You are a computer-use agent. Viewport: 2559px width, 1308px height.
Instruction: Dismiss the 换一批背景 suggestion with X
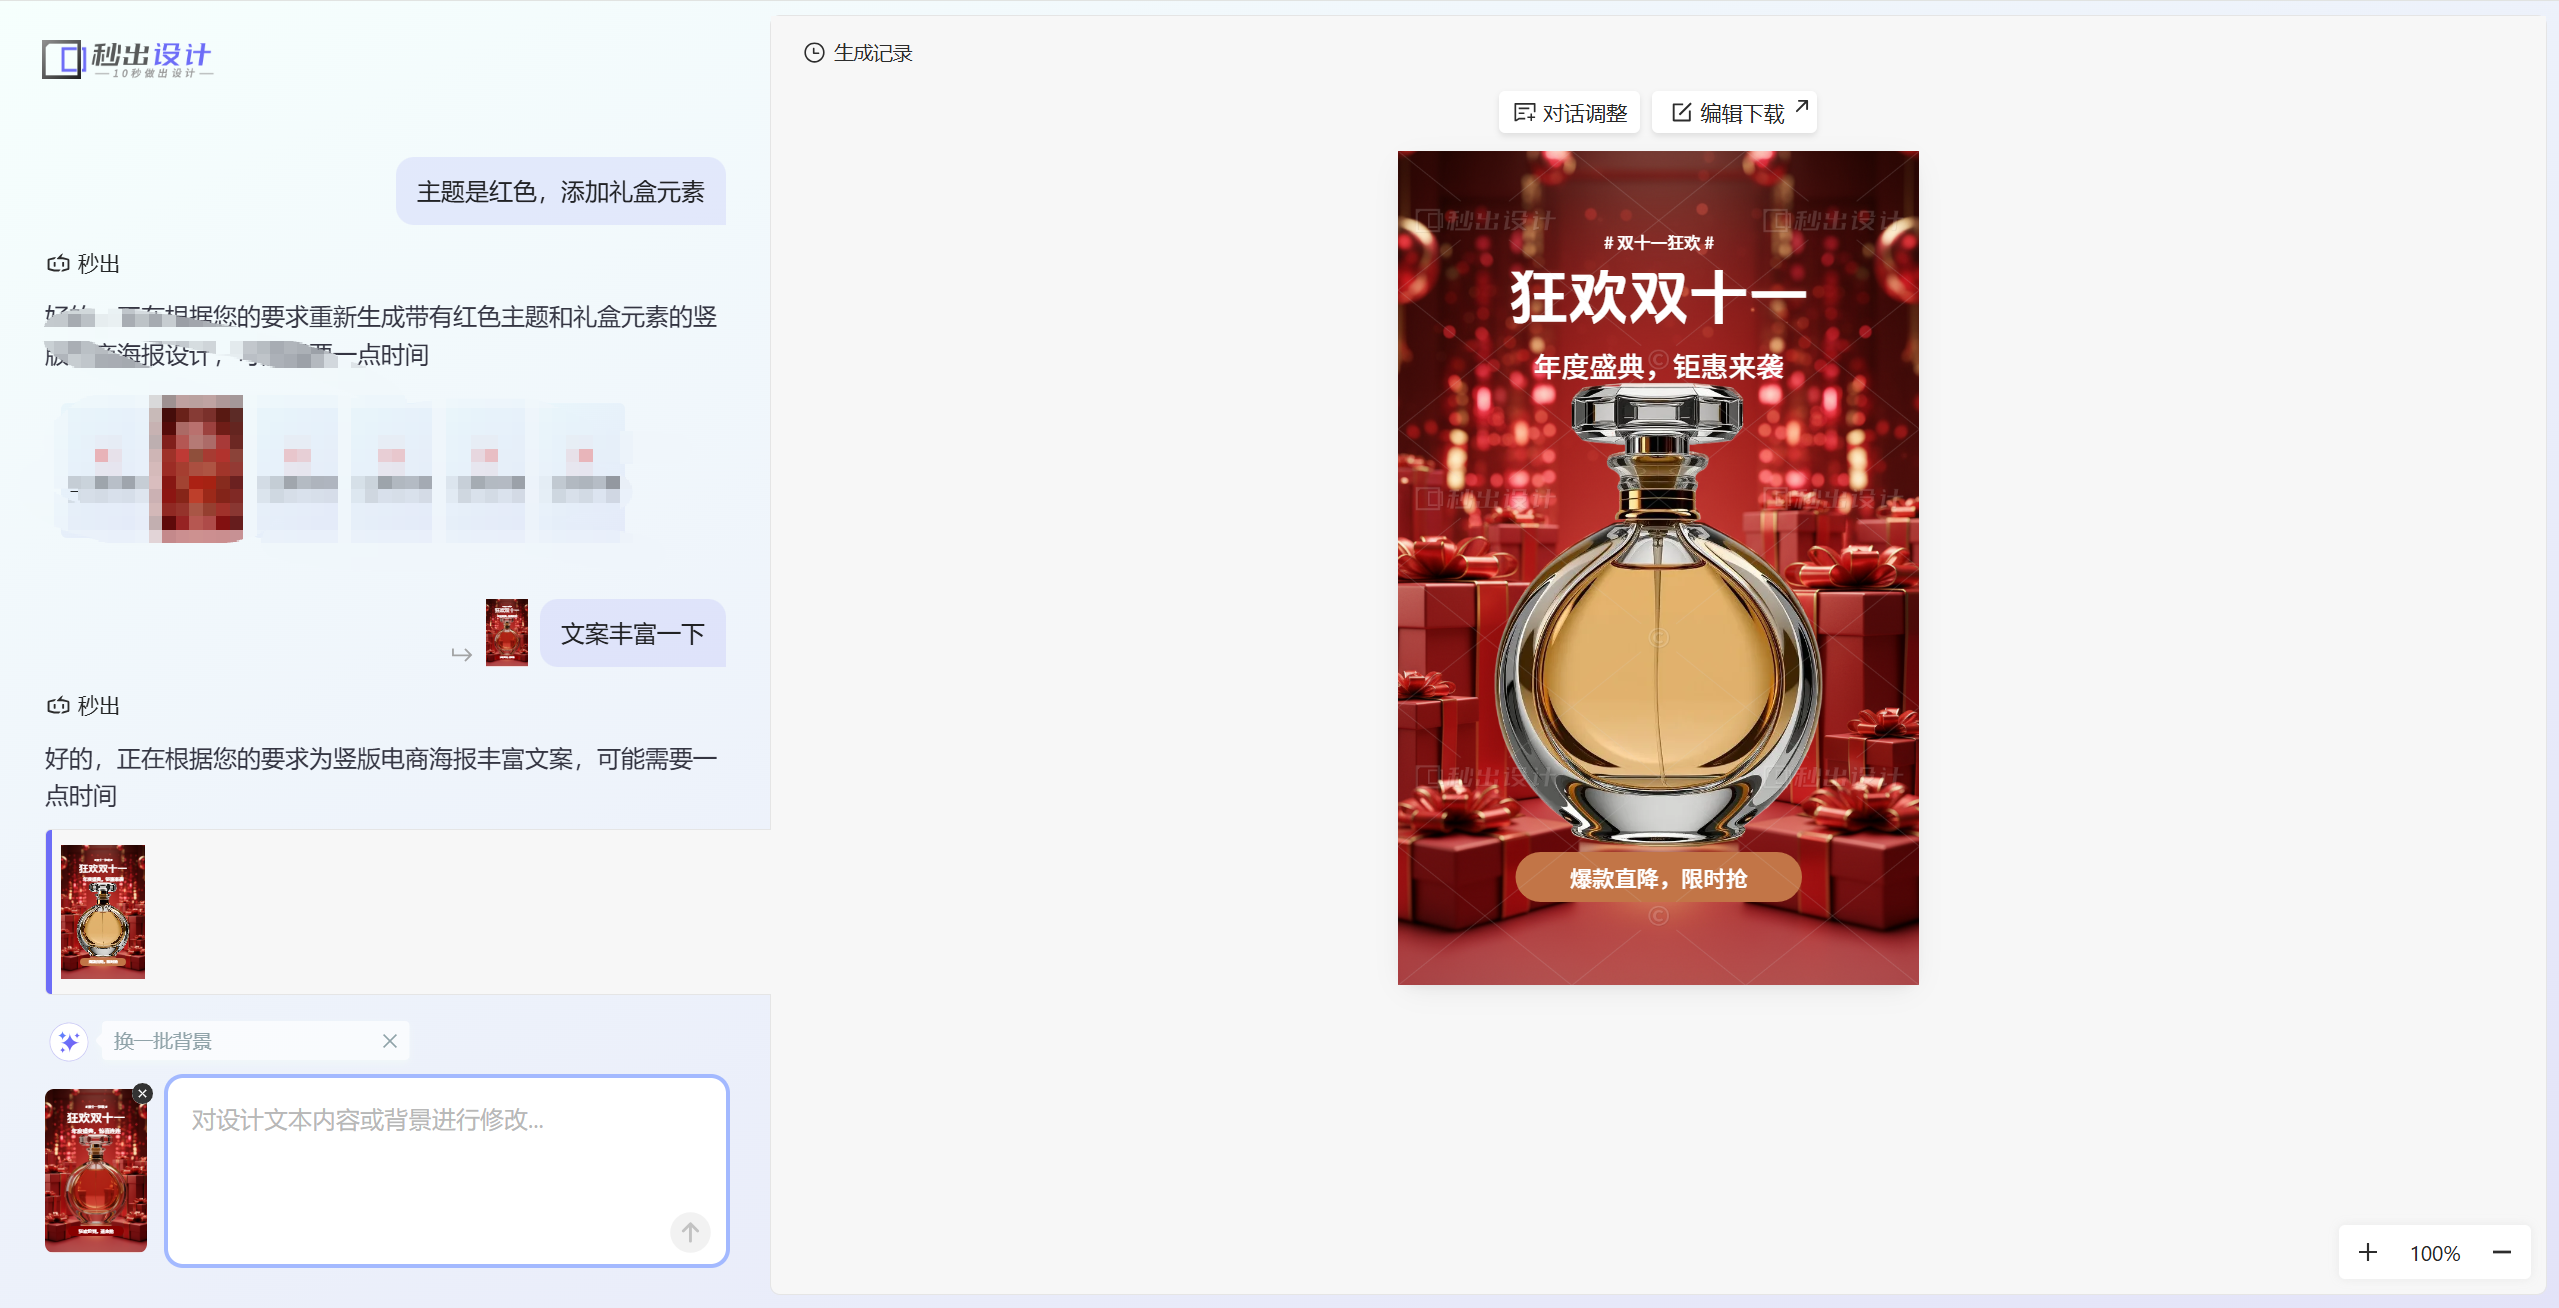click(390, 1041)
